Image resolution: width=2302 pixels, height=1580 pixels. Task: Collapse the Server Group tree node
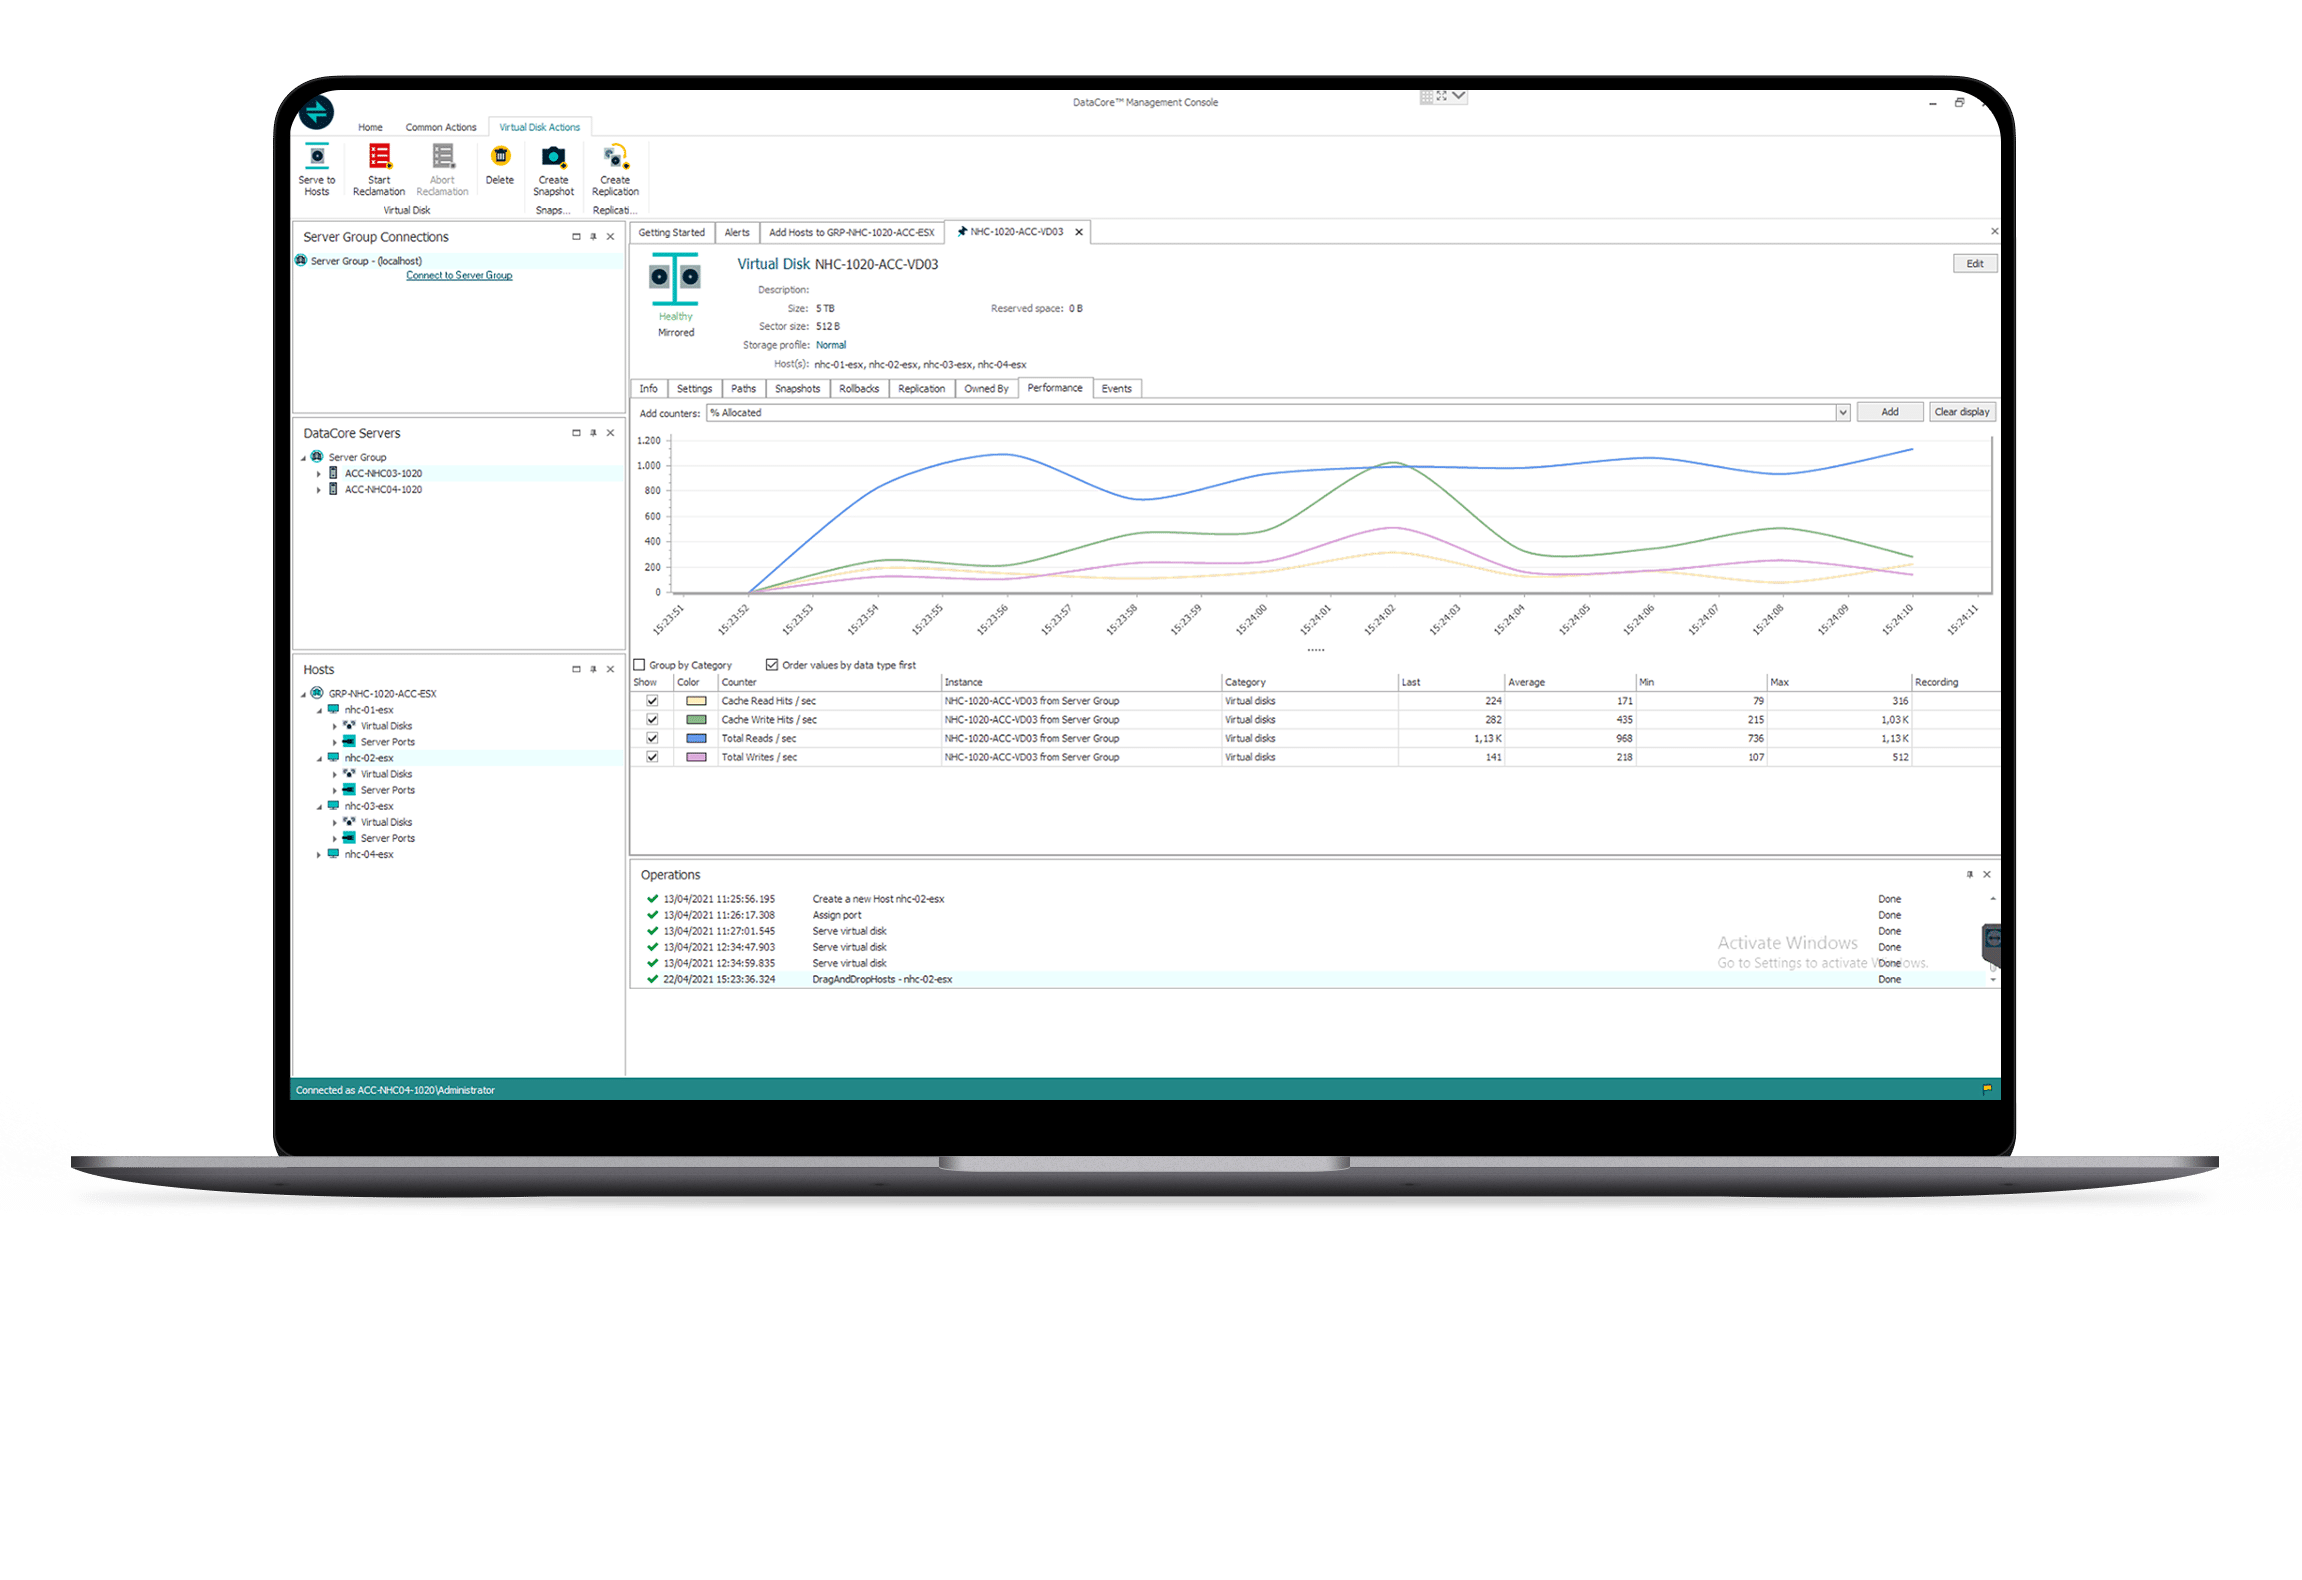(304, 458)
